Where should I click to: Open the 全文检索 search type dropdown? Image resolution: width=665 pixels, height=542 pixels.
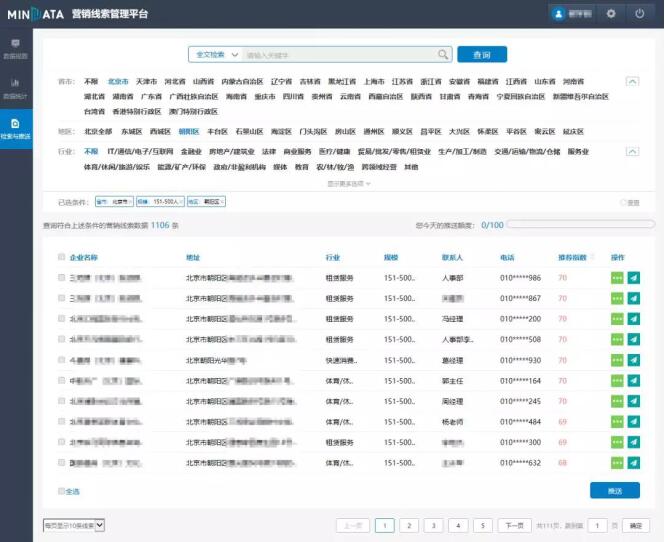click(215, 55)
